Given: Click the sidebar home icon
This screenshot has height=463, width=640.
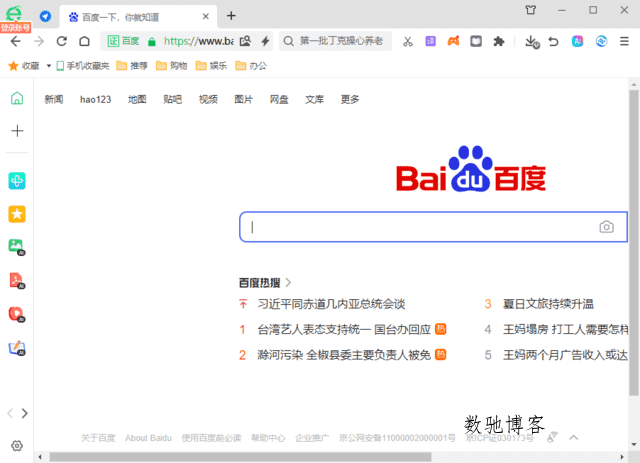Looking at the screenshot, I should point(17,98).
